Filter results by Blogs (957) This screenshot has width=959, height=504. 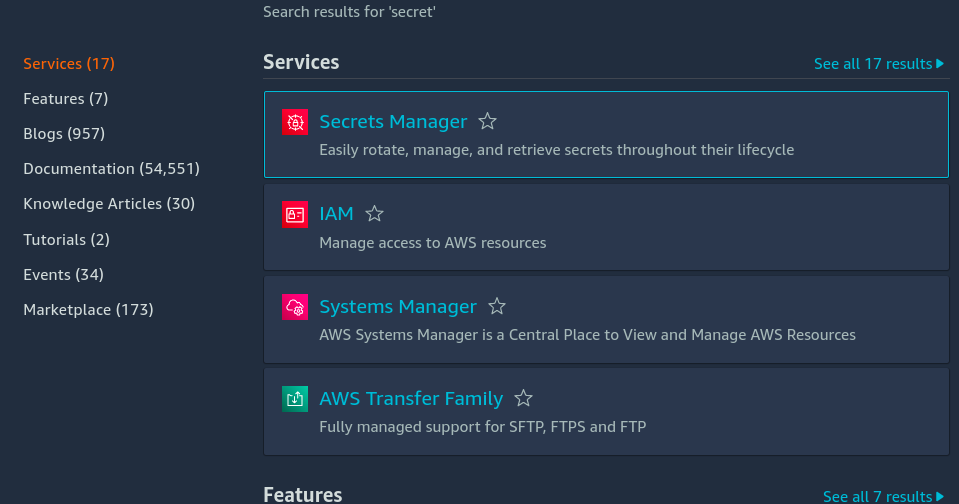click(64, 134)
